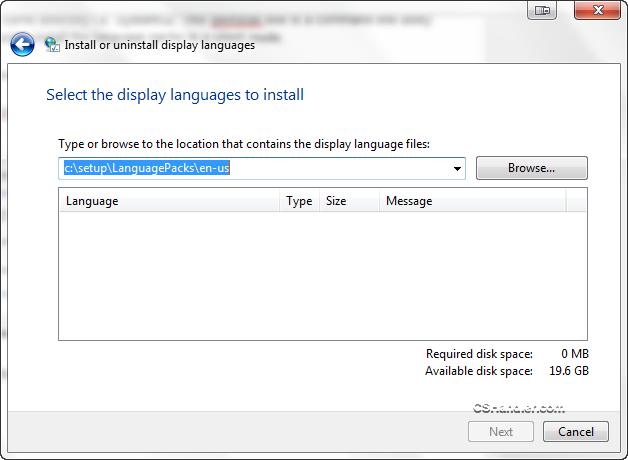The image size is (628, 460).
Task: Sort by the Type column header
Action: [299, 201]
